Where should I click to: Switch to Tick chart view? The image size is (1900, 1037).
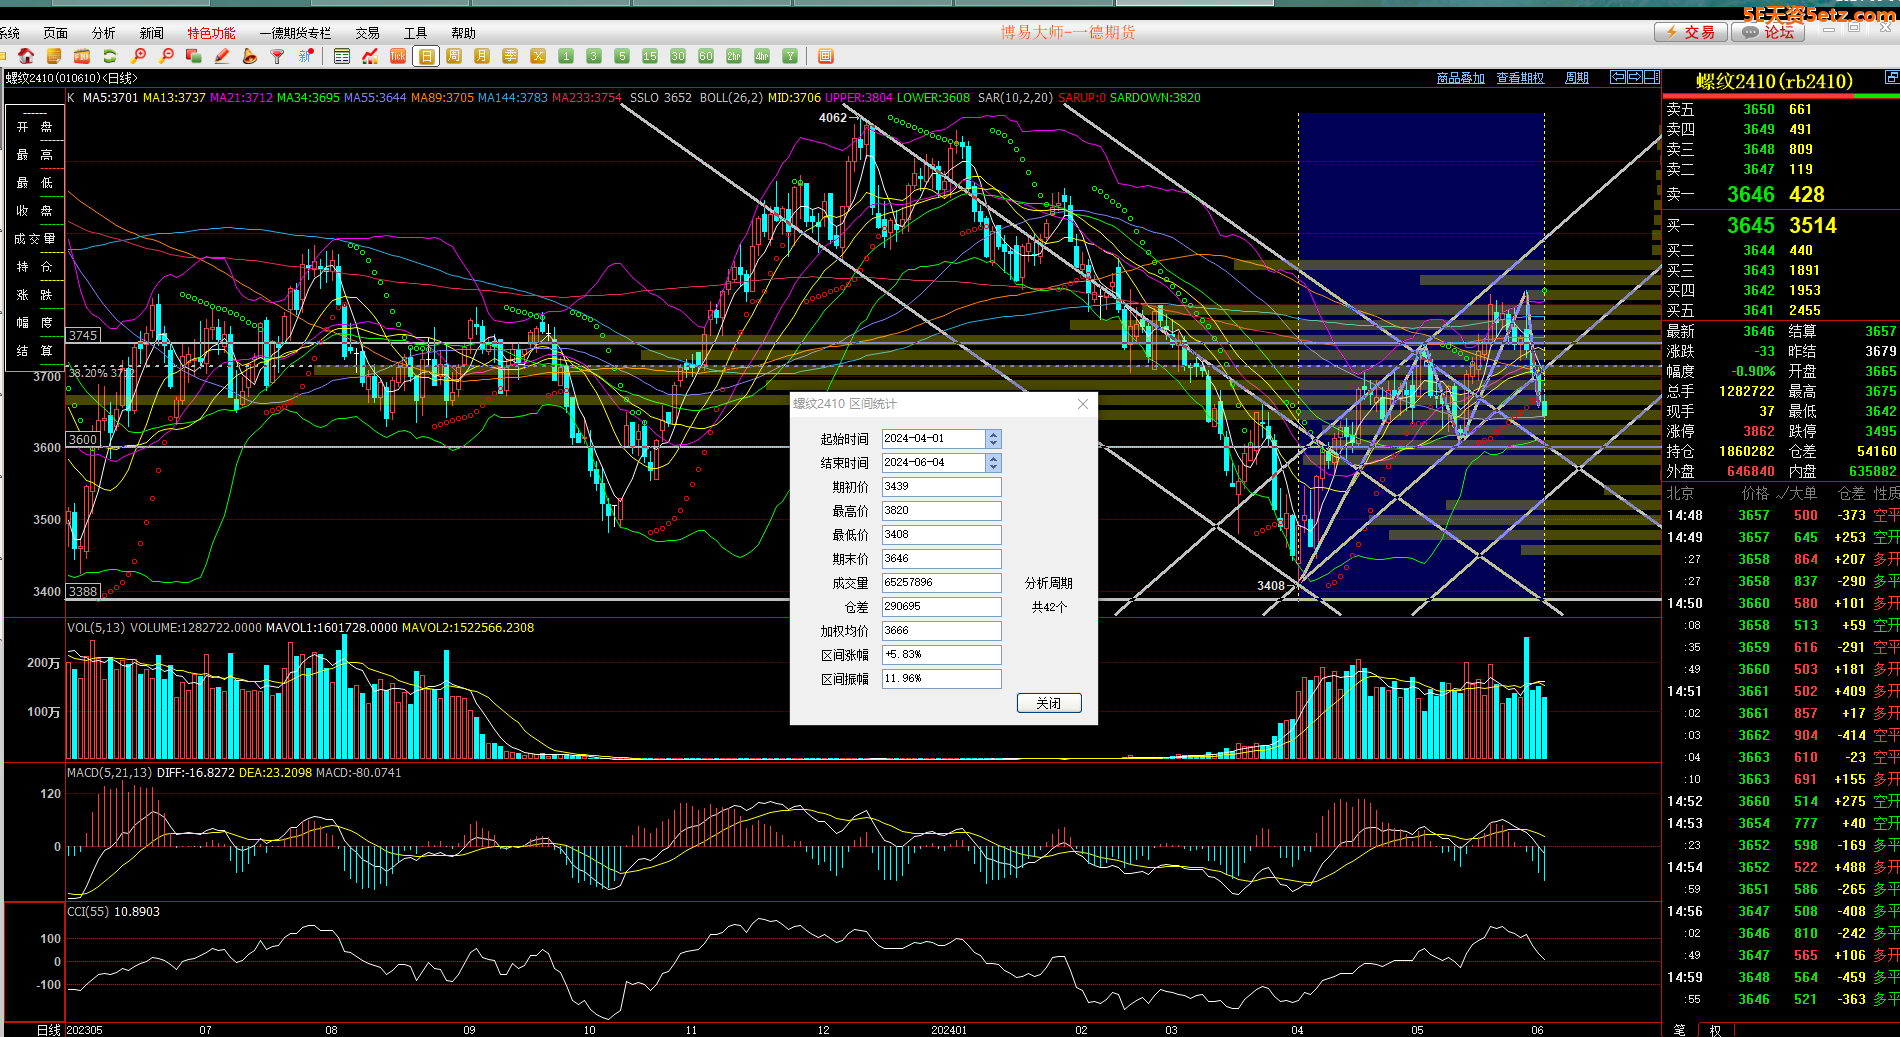pos(398,56)
